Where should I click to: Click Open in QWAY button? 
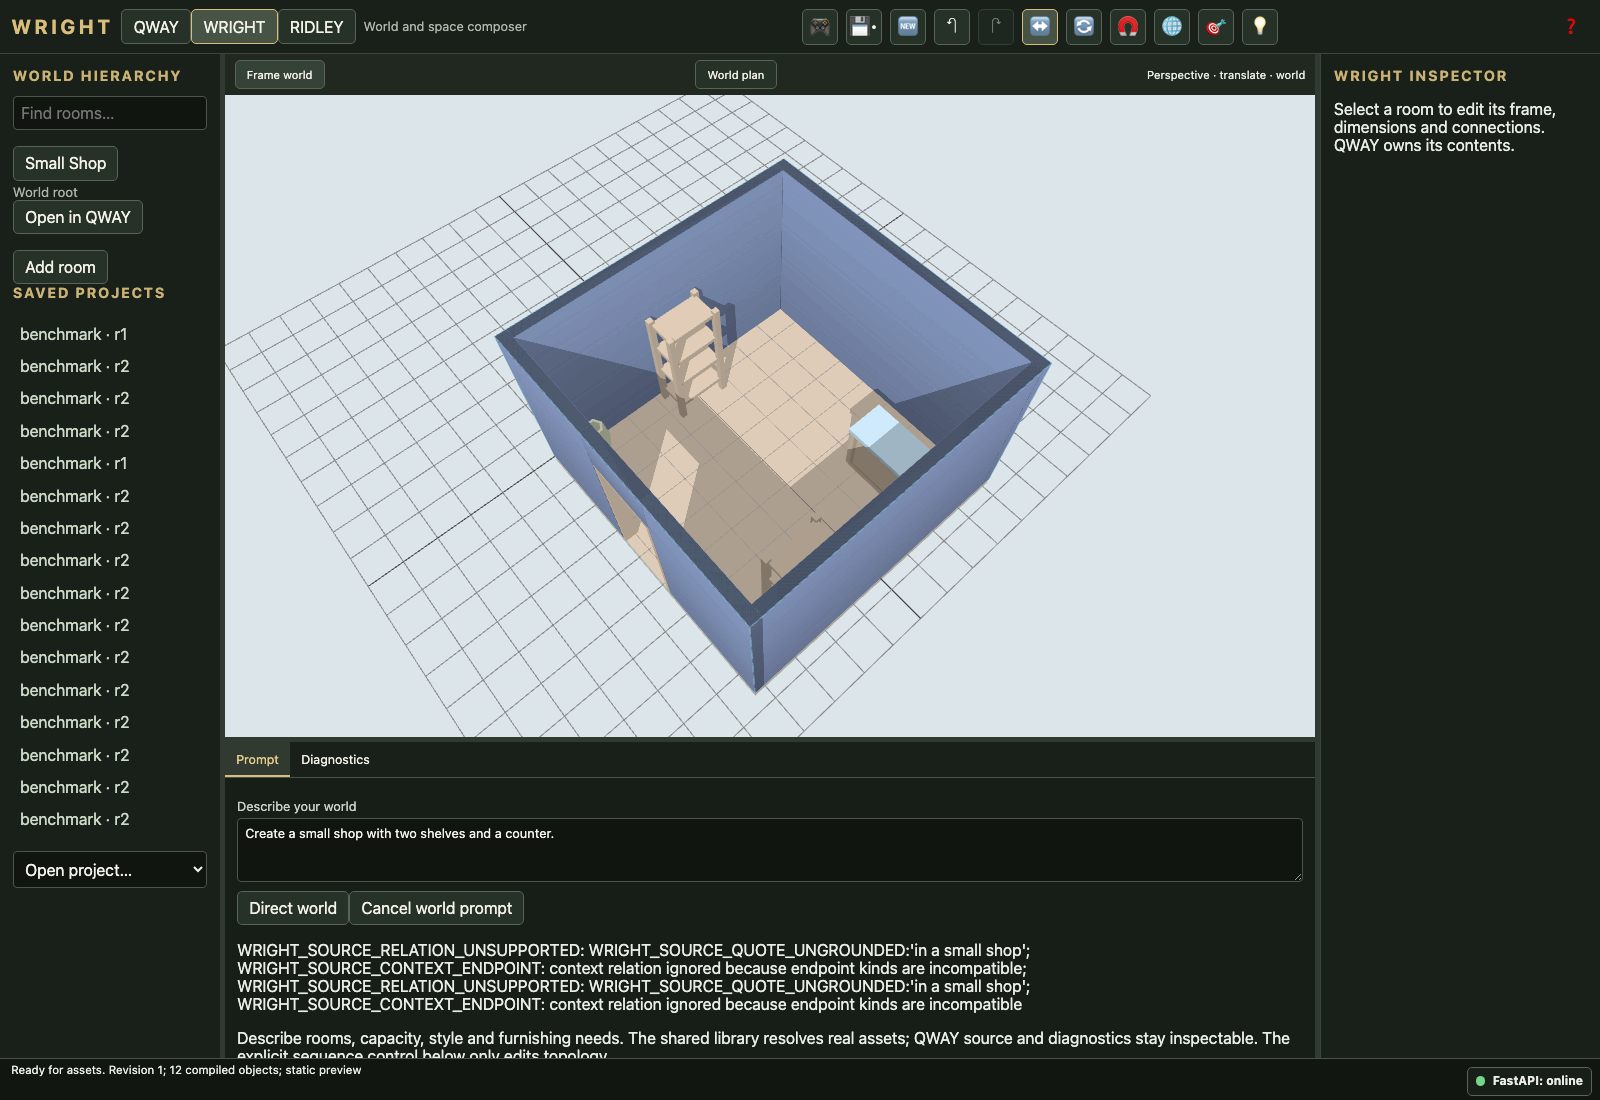click(x=78, y=217)
